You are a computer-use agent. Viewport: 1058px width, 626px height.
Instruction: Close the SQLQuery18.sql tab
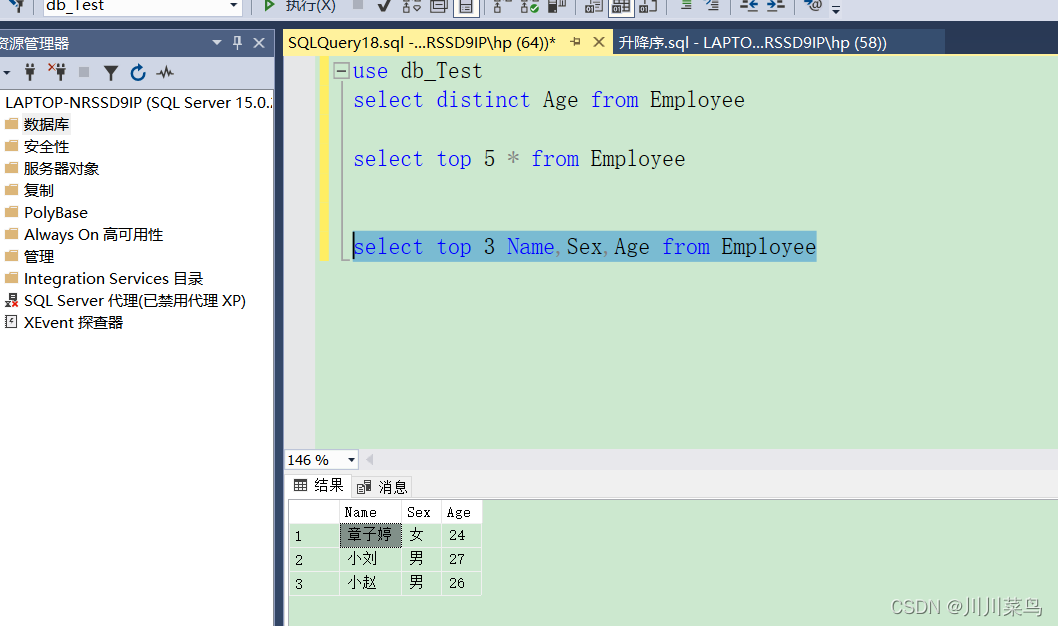[598, 42]
